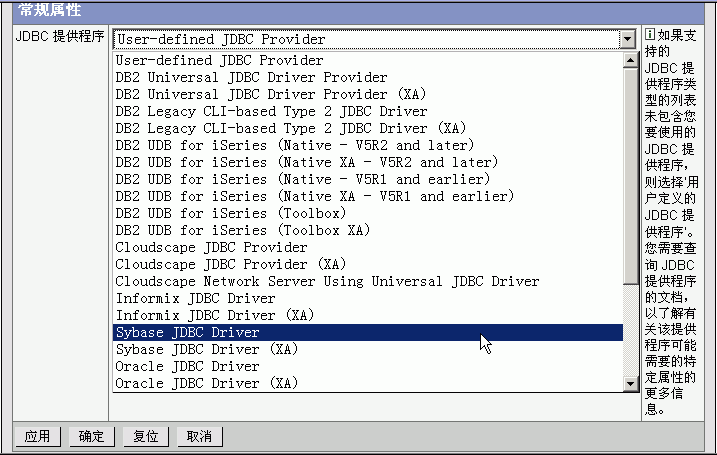The width and height of the screenshot is (717, 455).
Task: Click the list scrollbar up arrow
Action: point(631,60)
